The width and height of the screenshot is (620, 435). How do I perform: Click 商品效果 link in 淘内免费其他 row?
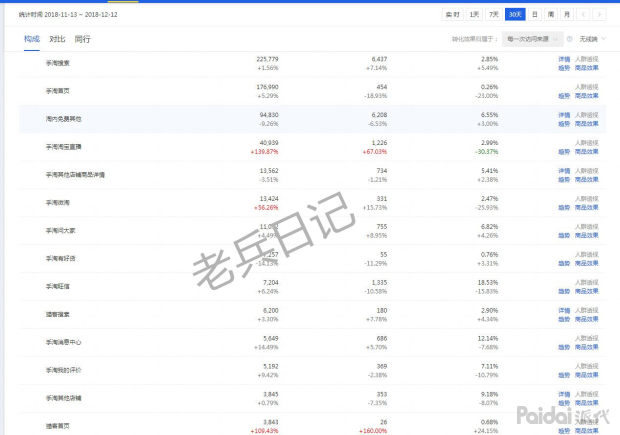point(586,124)
